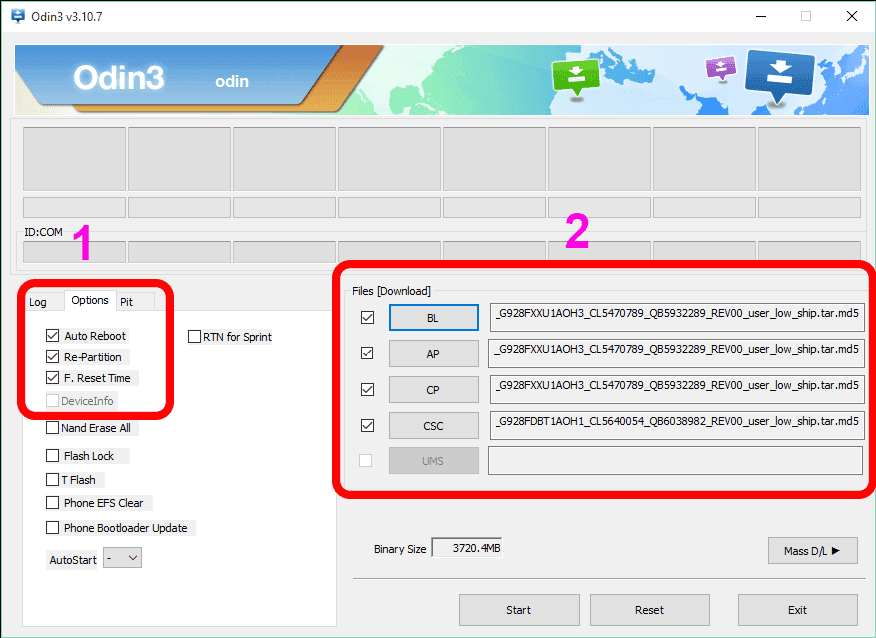Click the Reset button
This screenshot has height=638, width=876.
click(x=650, y=610)
